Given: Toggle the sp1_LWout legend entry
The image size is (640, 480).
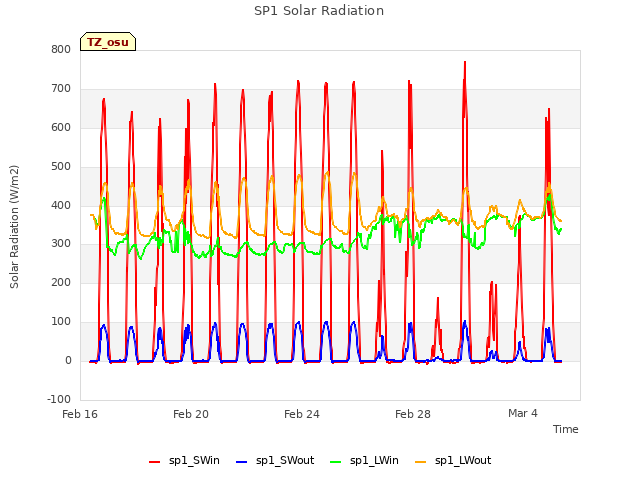Looking at the screenshot, I should [x=453, y=461].
